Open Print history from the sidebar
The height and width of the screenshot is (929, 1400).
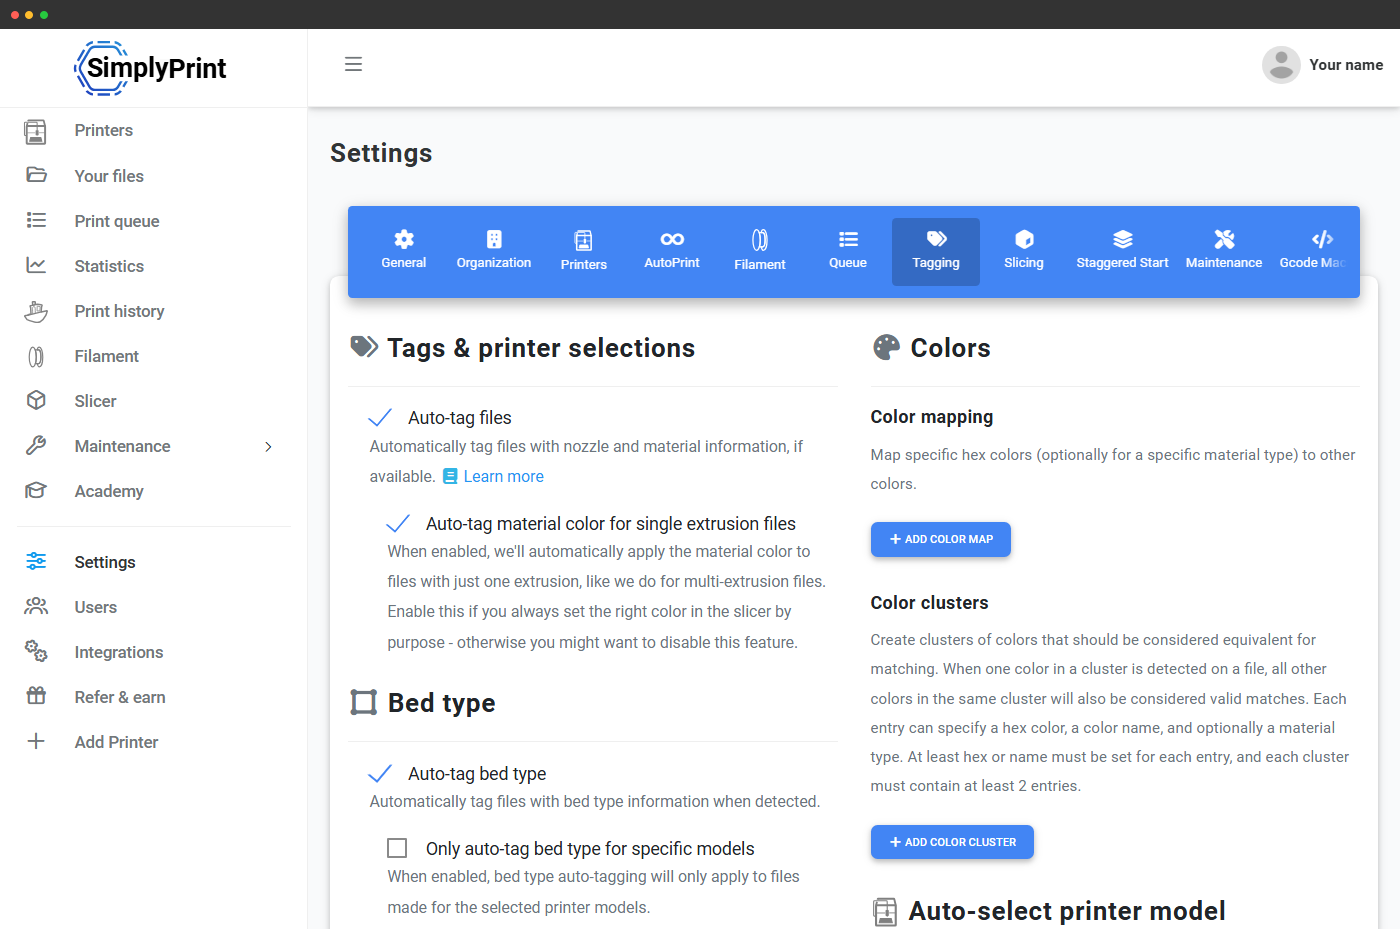[119, 311]
